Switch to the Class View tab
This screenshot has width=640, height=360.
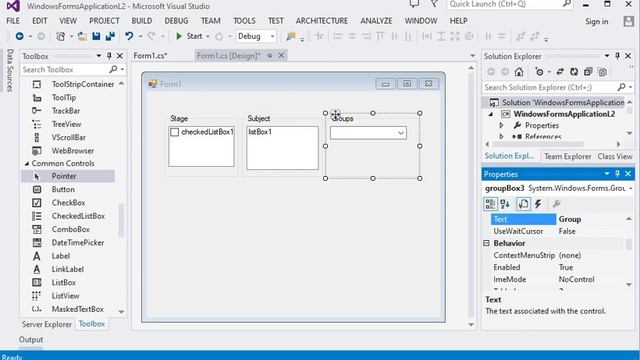coord(615,156)
